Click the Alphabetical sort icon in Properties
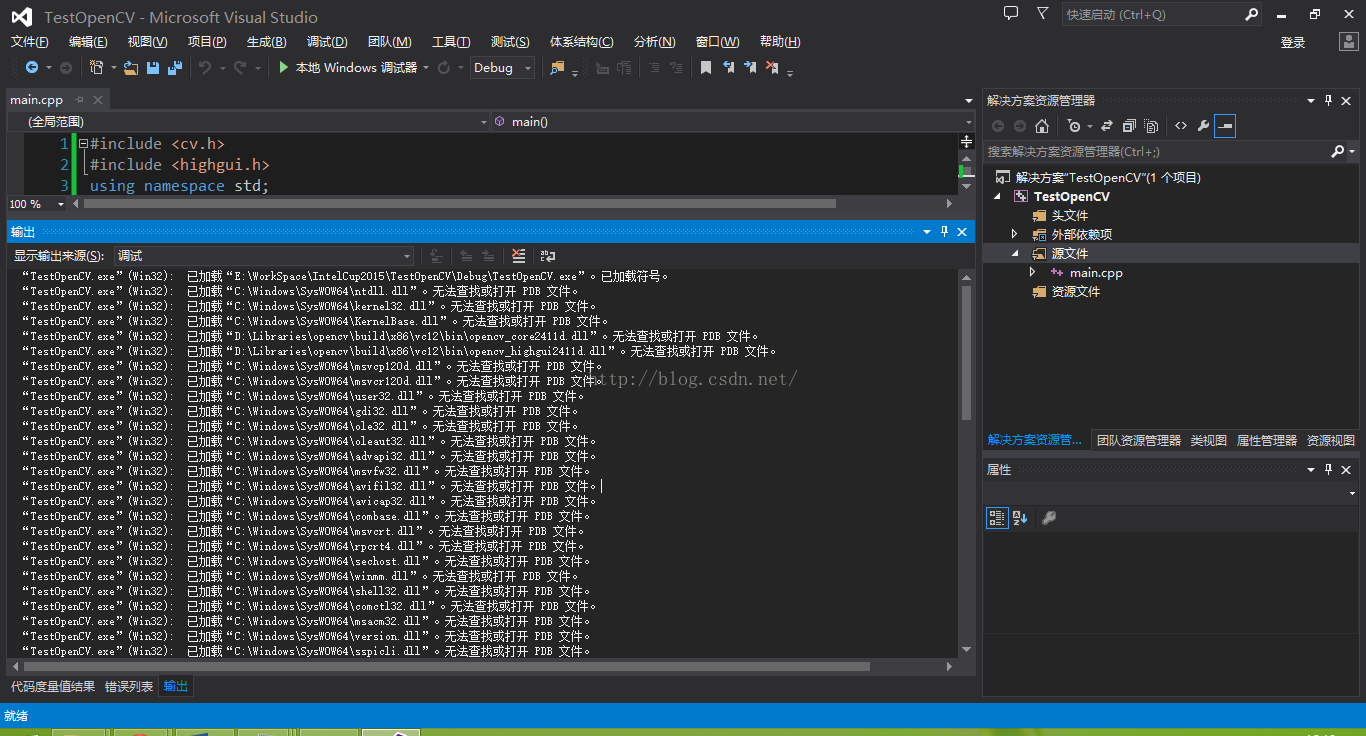 1020,518
